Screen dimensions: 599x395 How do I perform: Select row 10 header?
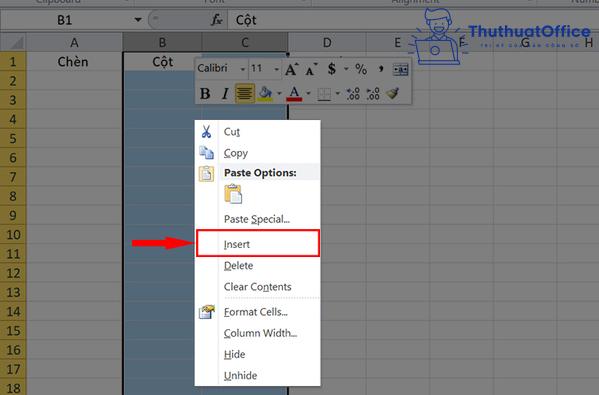(x=13, y=235)
